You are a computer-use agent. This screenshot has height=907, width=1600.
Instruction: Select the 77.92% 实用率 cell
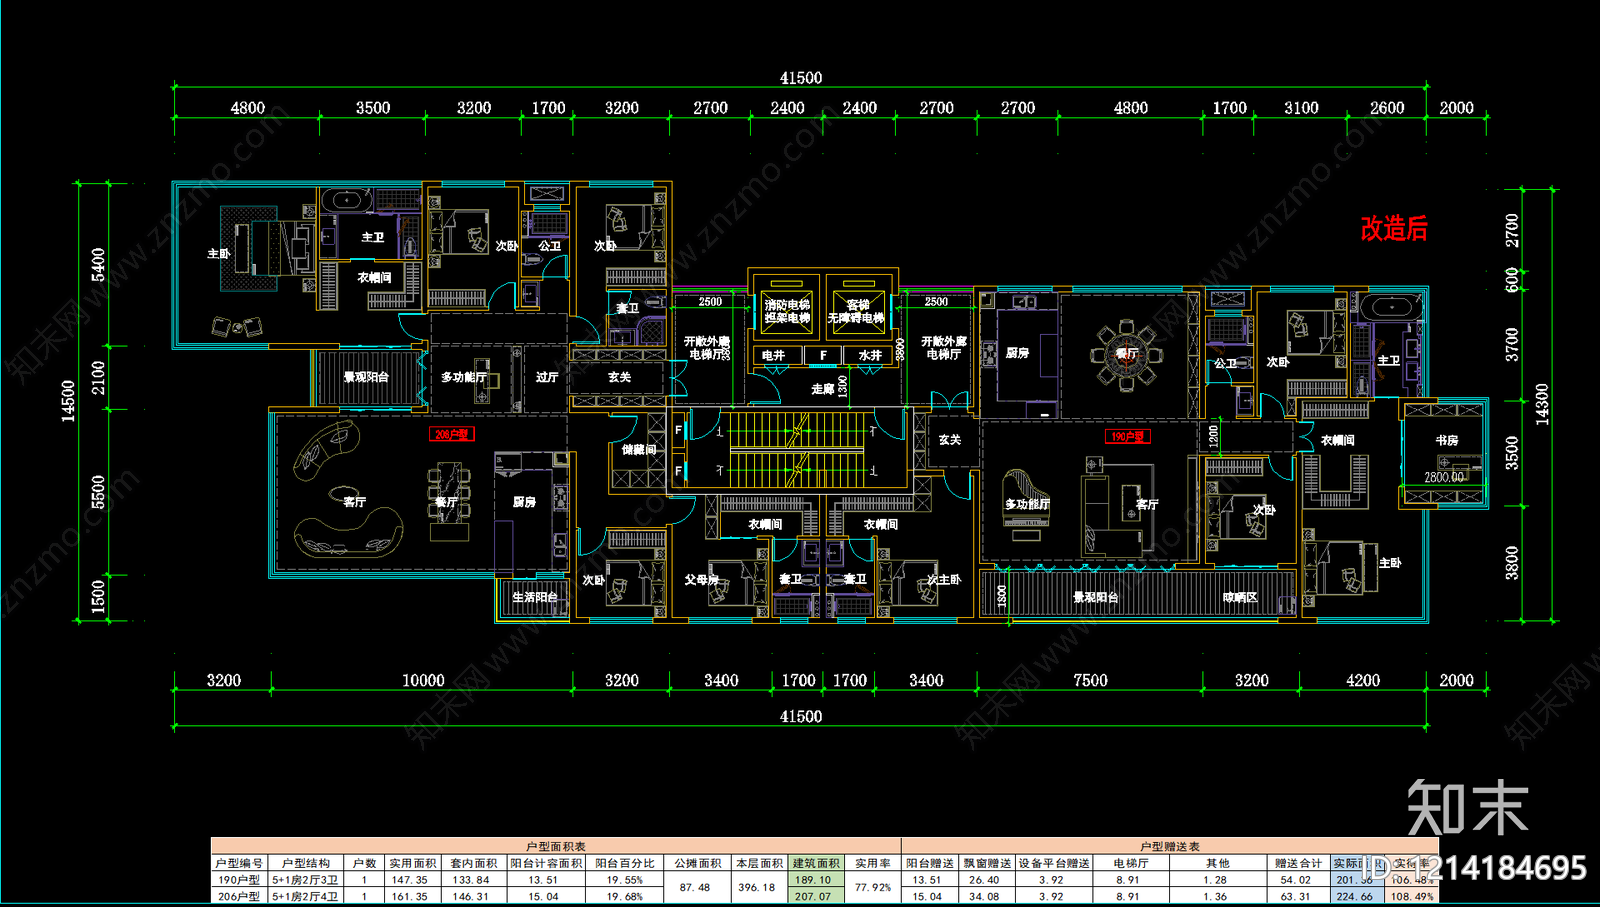tap(872, 888)
